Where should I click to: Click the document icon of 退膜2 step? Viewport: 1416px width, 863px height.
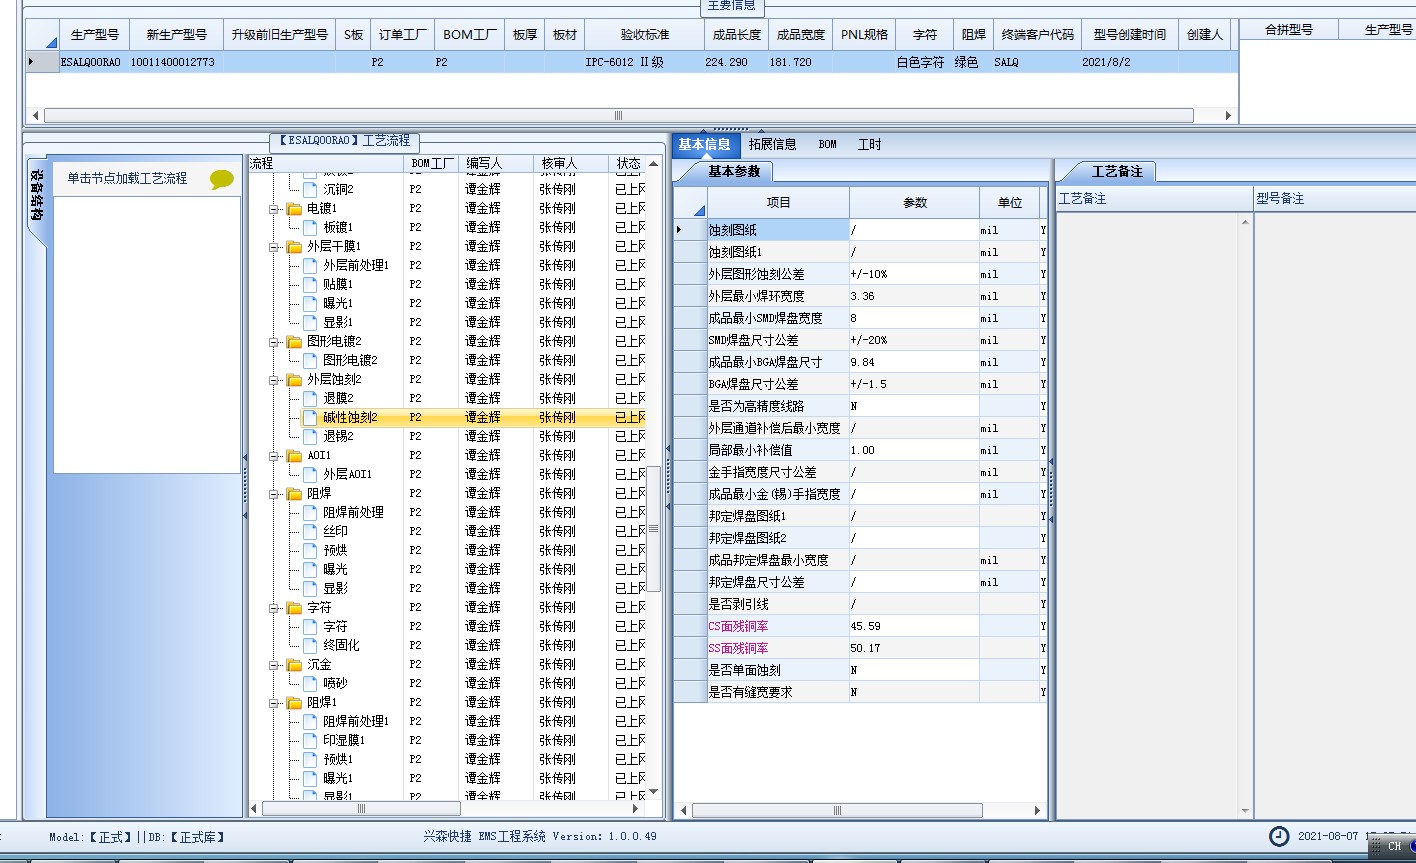pos(310,398)
